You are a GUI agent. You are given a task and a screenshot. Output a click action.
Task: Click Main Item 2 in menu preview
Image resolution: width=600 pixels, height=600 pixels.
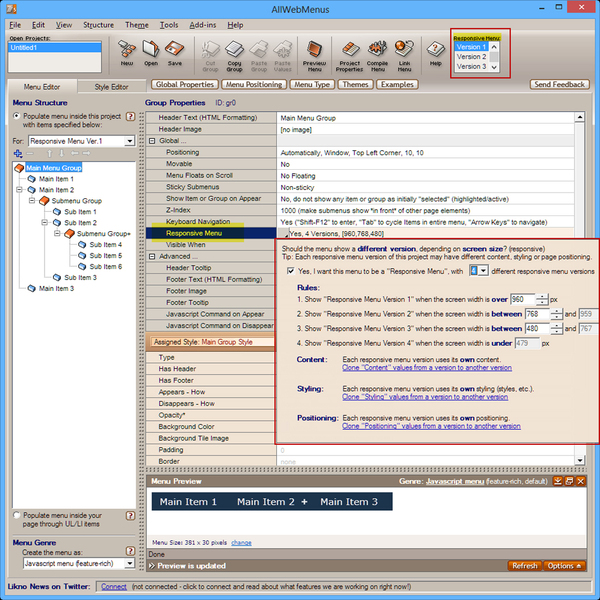[266, 502]
